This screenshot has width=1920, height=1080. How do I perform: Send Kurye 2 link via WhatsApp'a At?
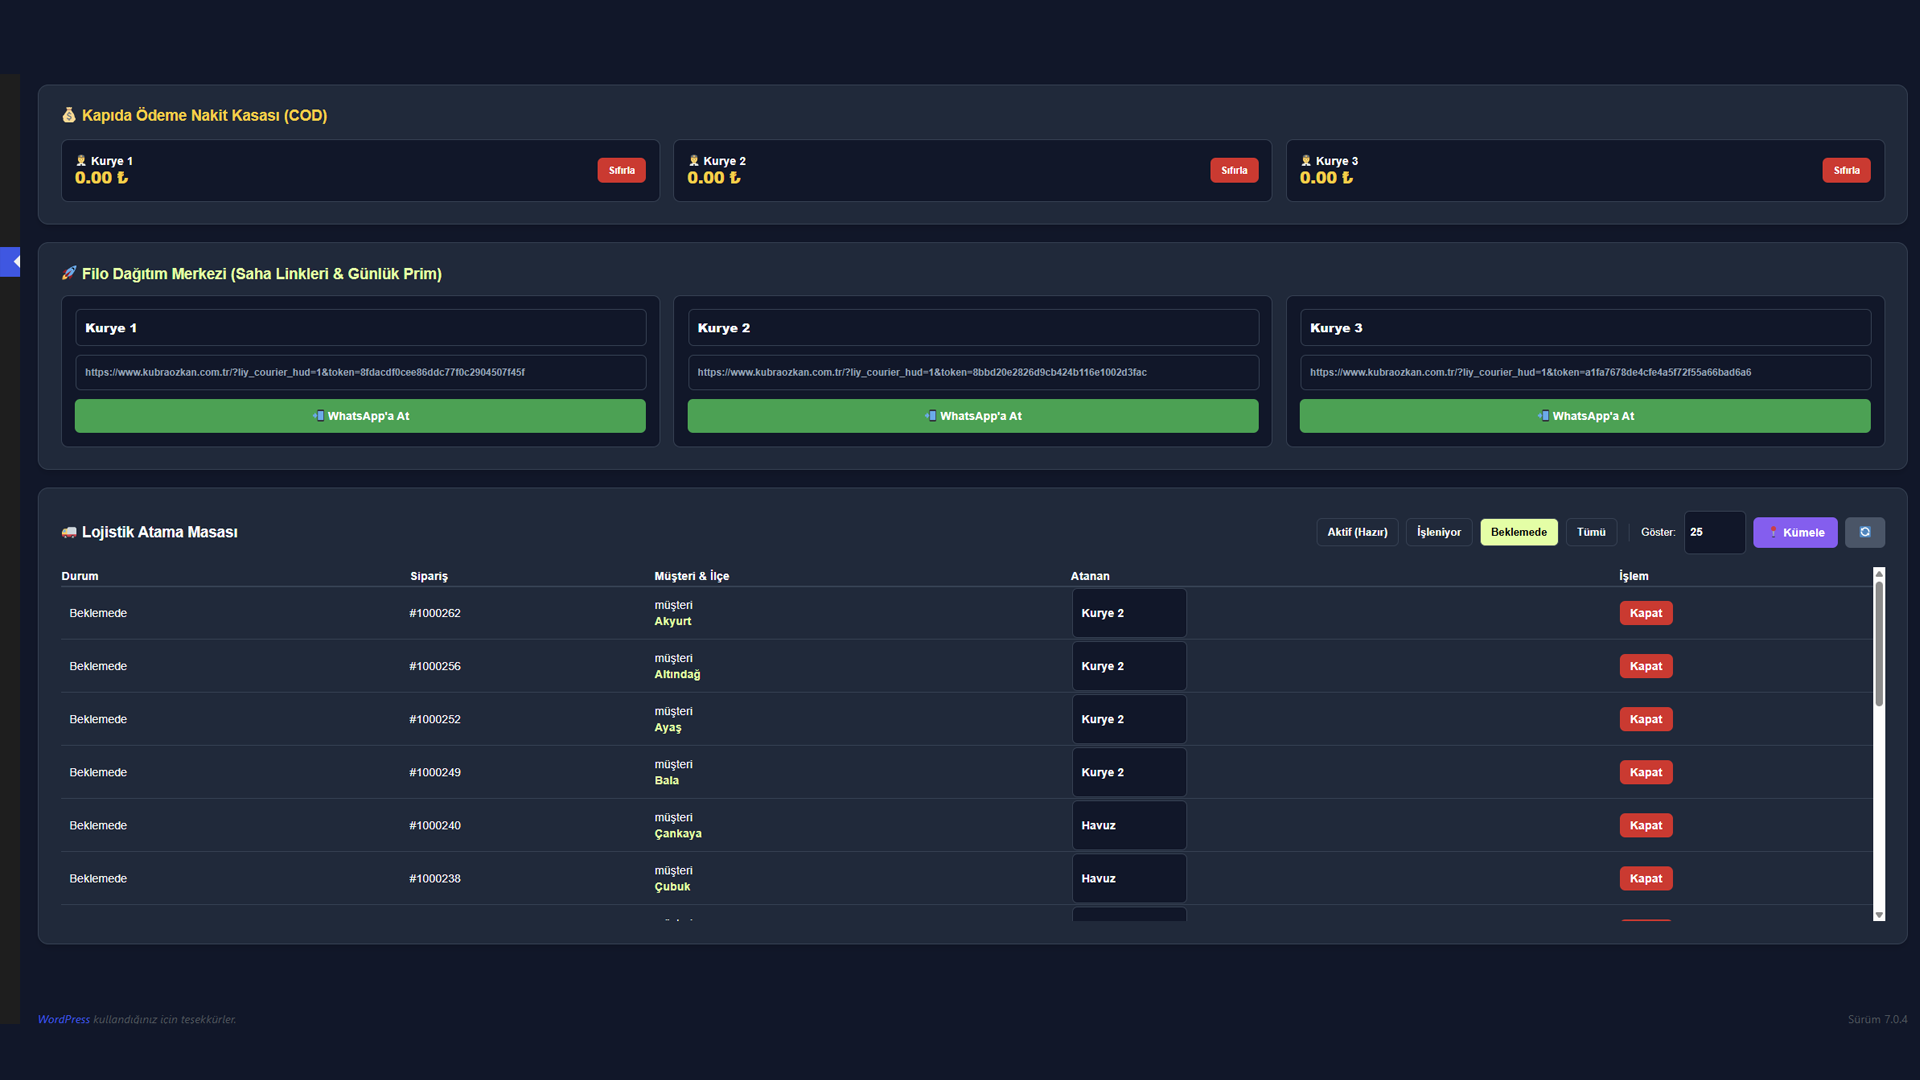tap(973, 416)
